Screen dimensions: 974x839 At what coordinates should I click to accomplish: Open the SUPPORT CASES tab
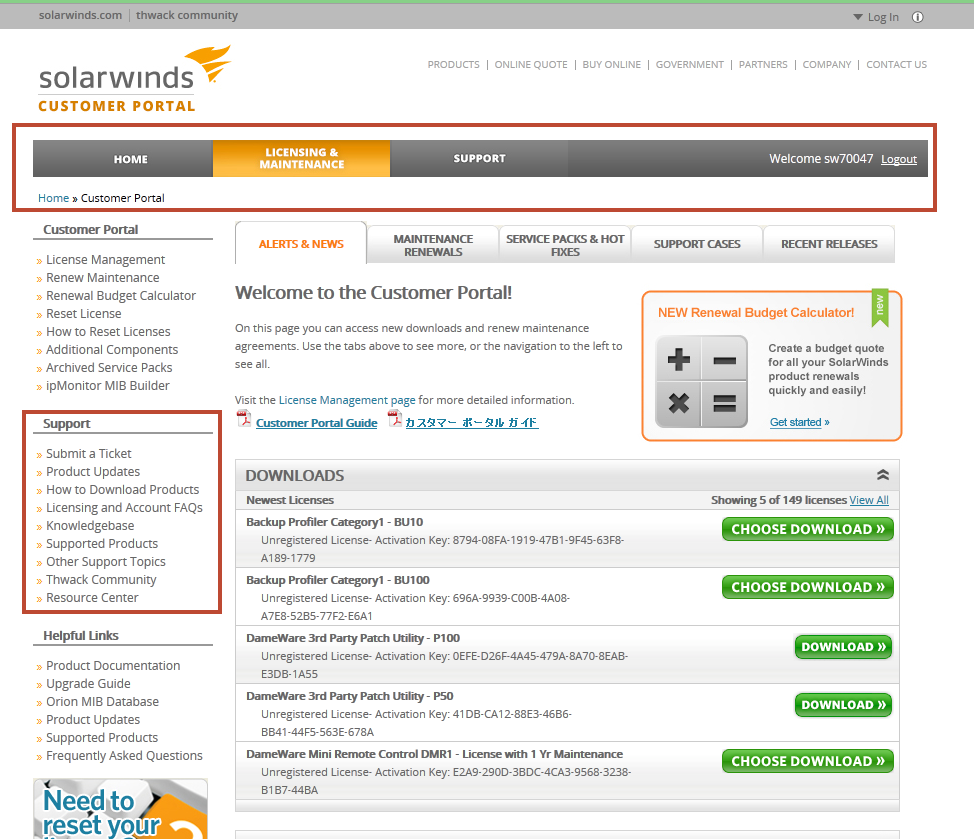pos(696,243)
